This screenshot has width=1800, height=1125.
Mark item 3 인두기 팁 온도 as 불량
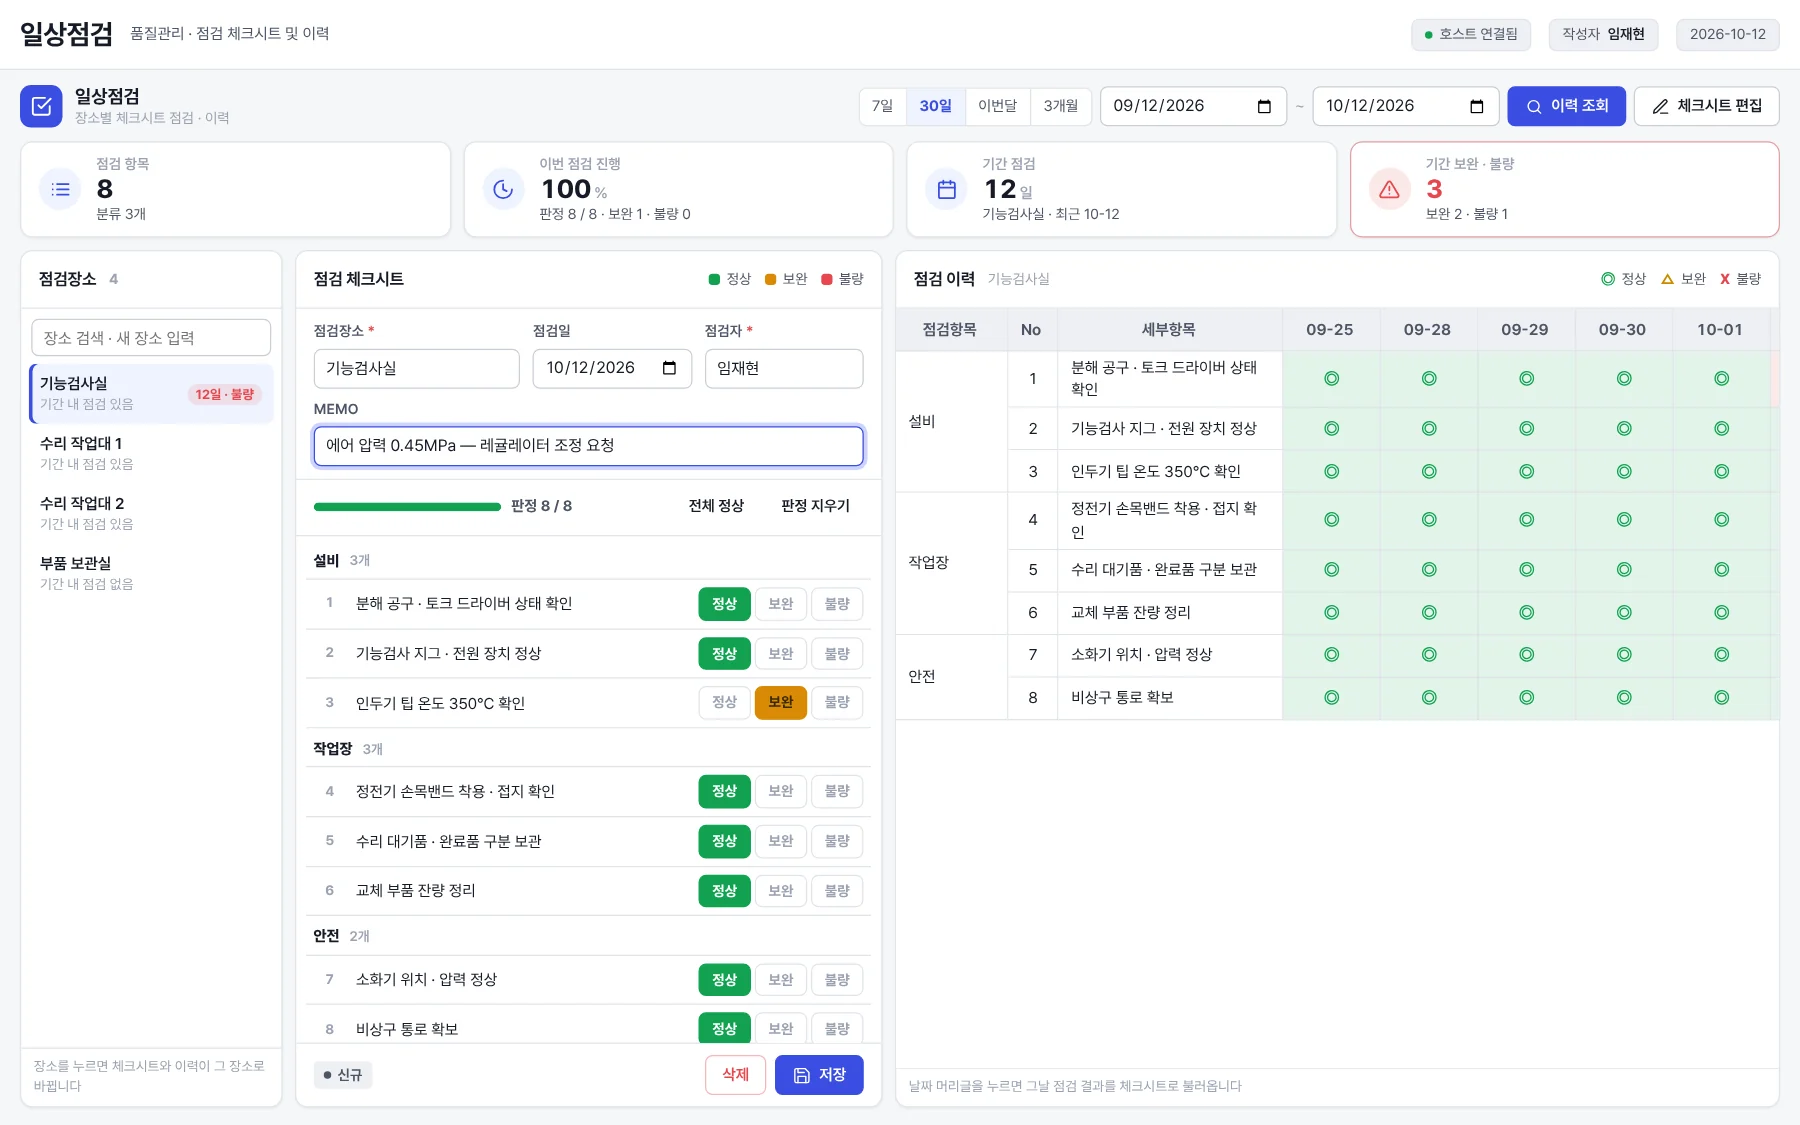(x=837, y=702)
